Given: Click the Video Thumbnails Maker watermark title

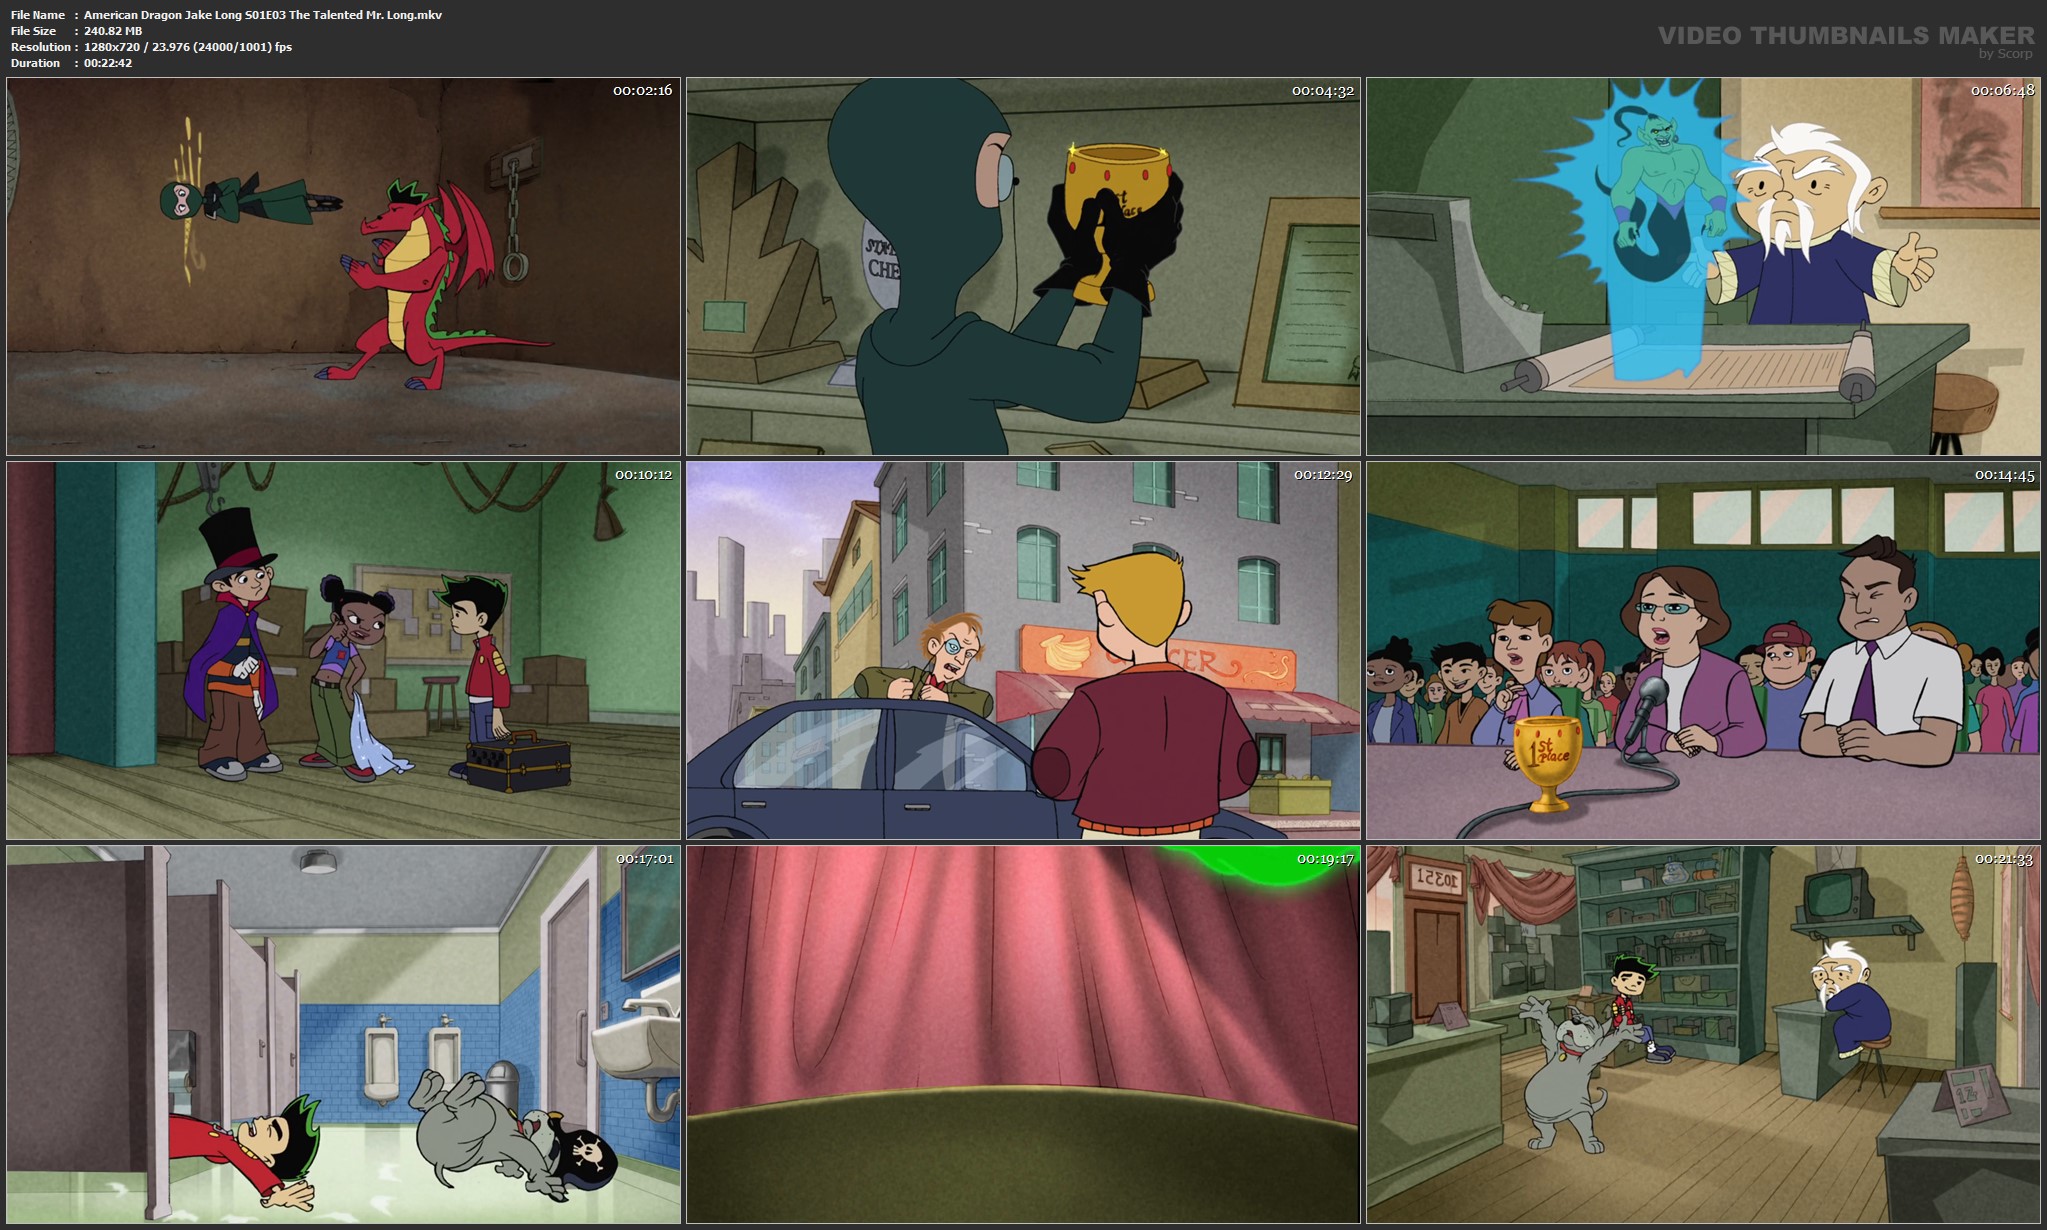Looking at the screenshot, I should click(x=1845, y=35).
